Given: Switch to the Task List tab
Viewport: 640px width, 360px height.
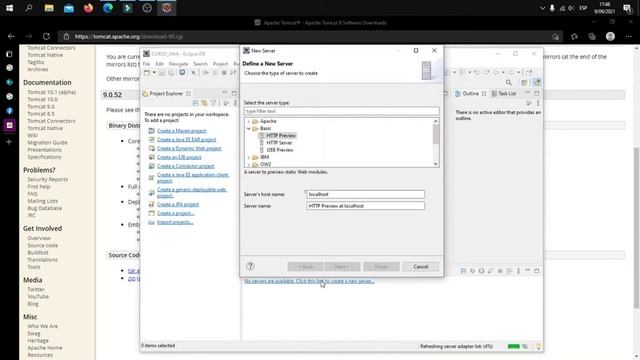Looking at the screenshot, I should click(x=504, y=93).
